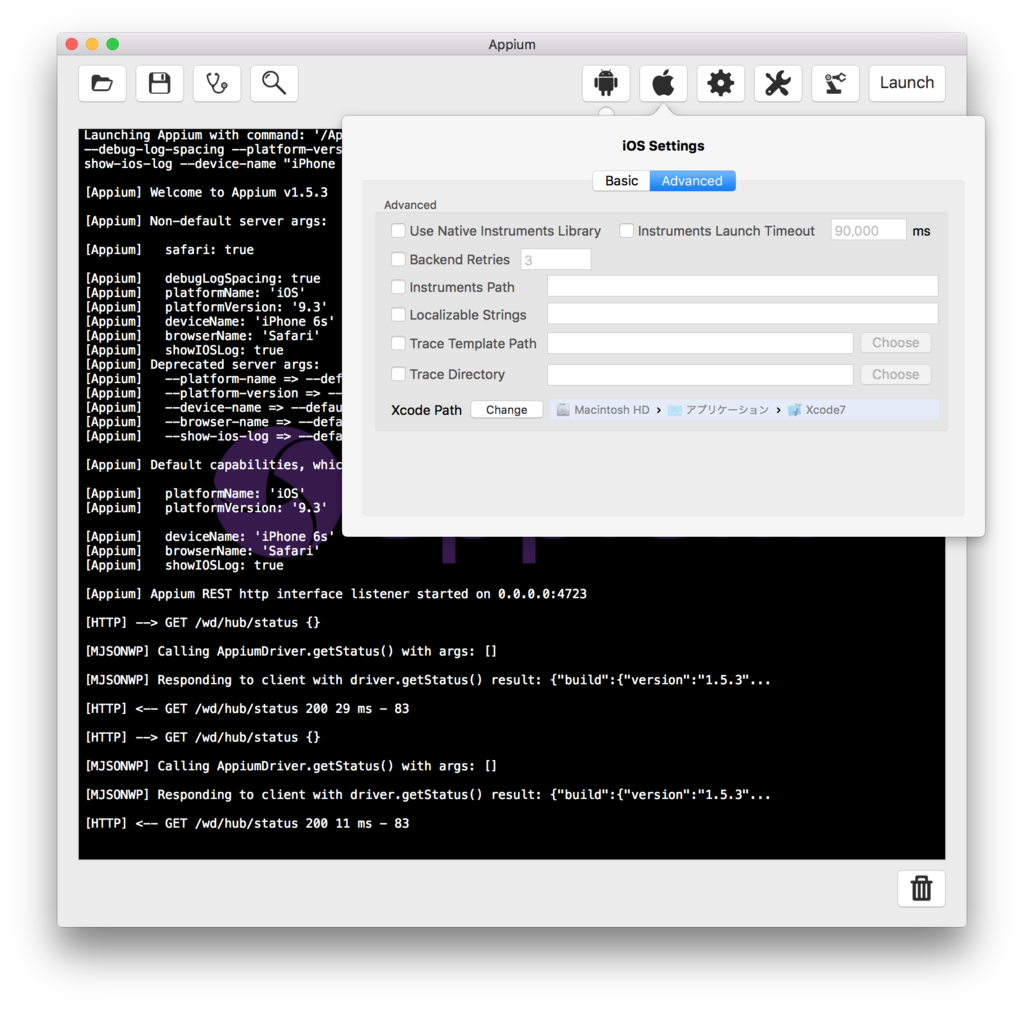1024x1009 pixels.
Task: Open a saved configuration with the folder icon
Action: 102,83
